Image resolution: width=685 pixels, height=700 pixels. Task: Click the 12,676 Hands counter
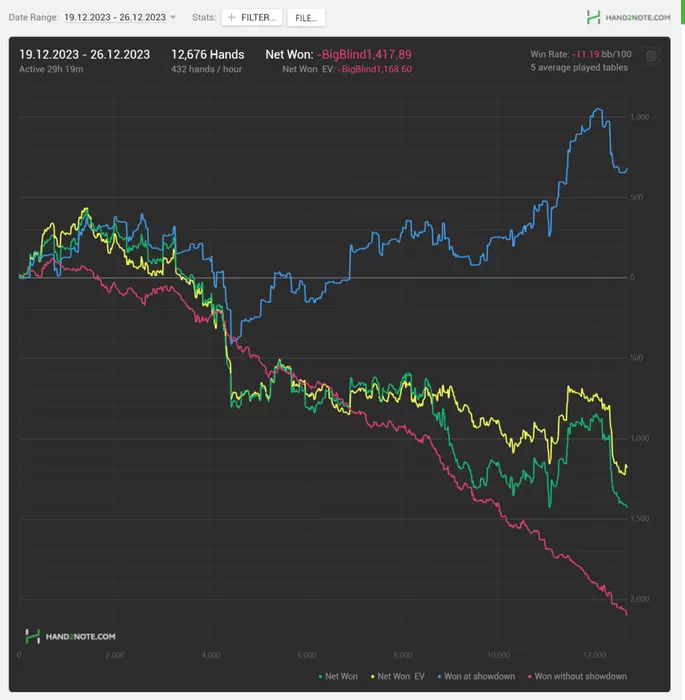[208, 54]
